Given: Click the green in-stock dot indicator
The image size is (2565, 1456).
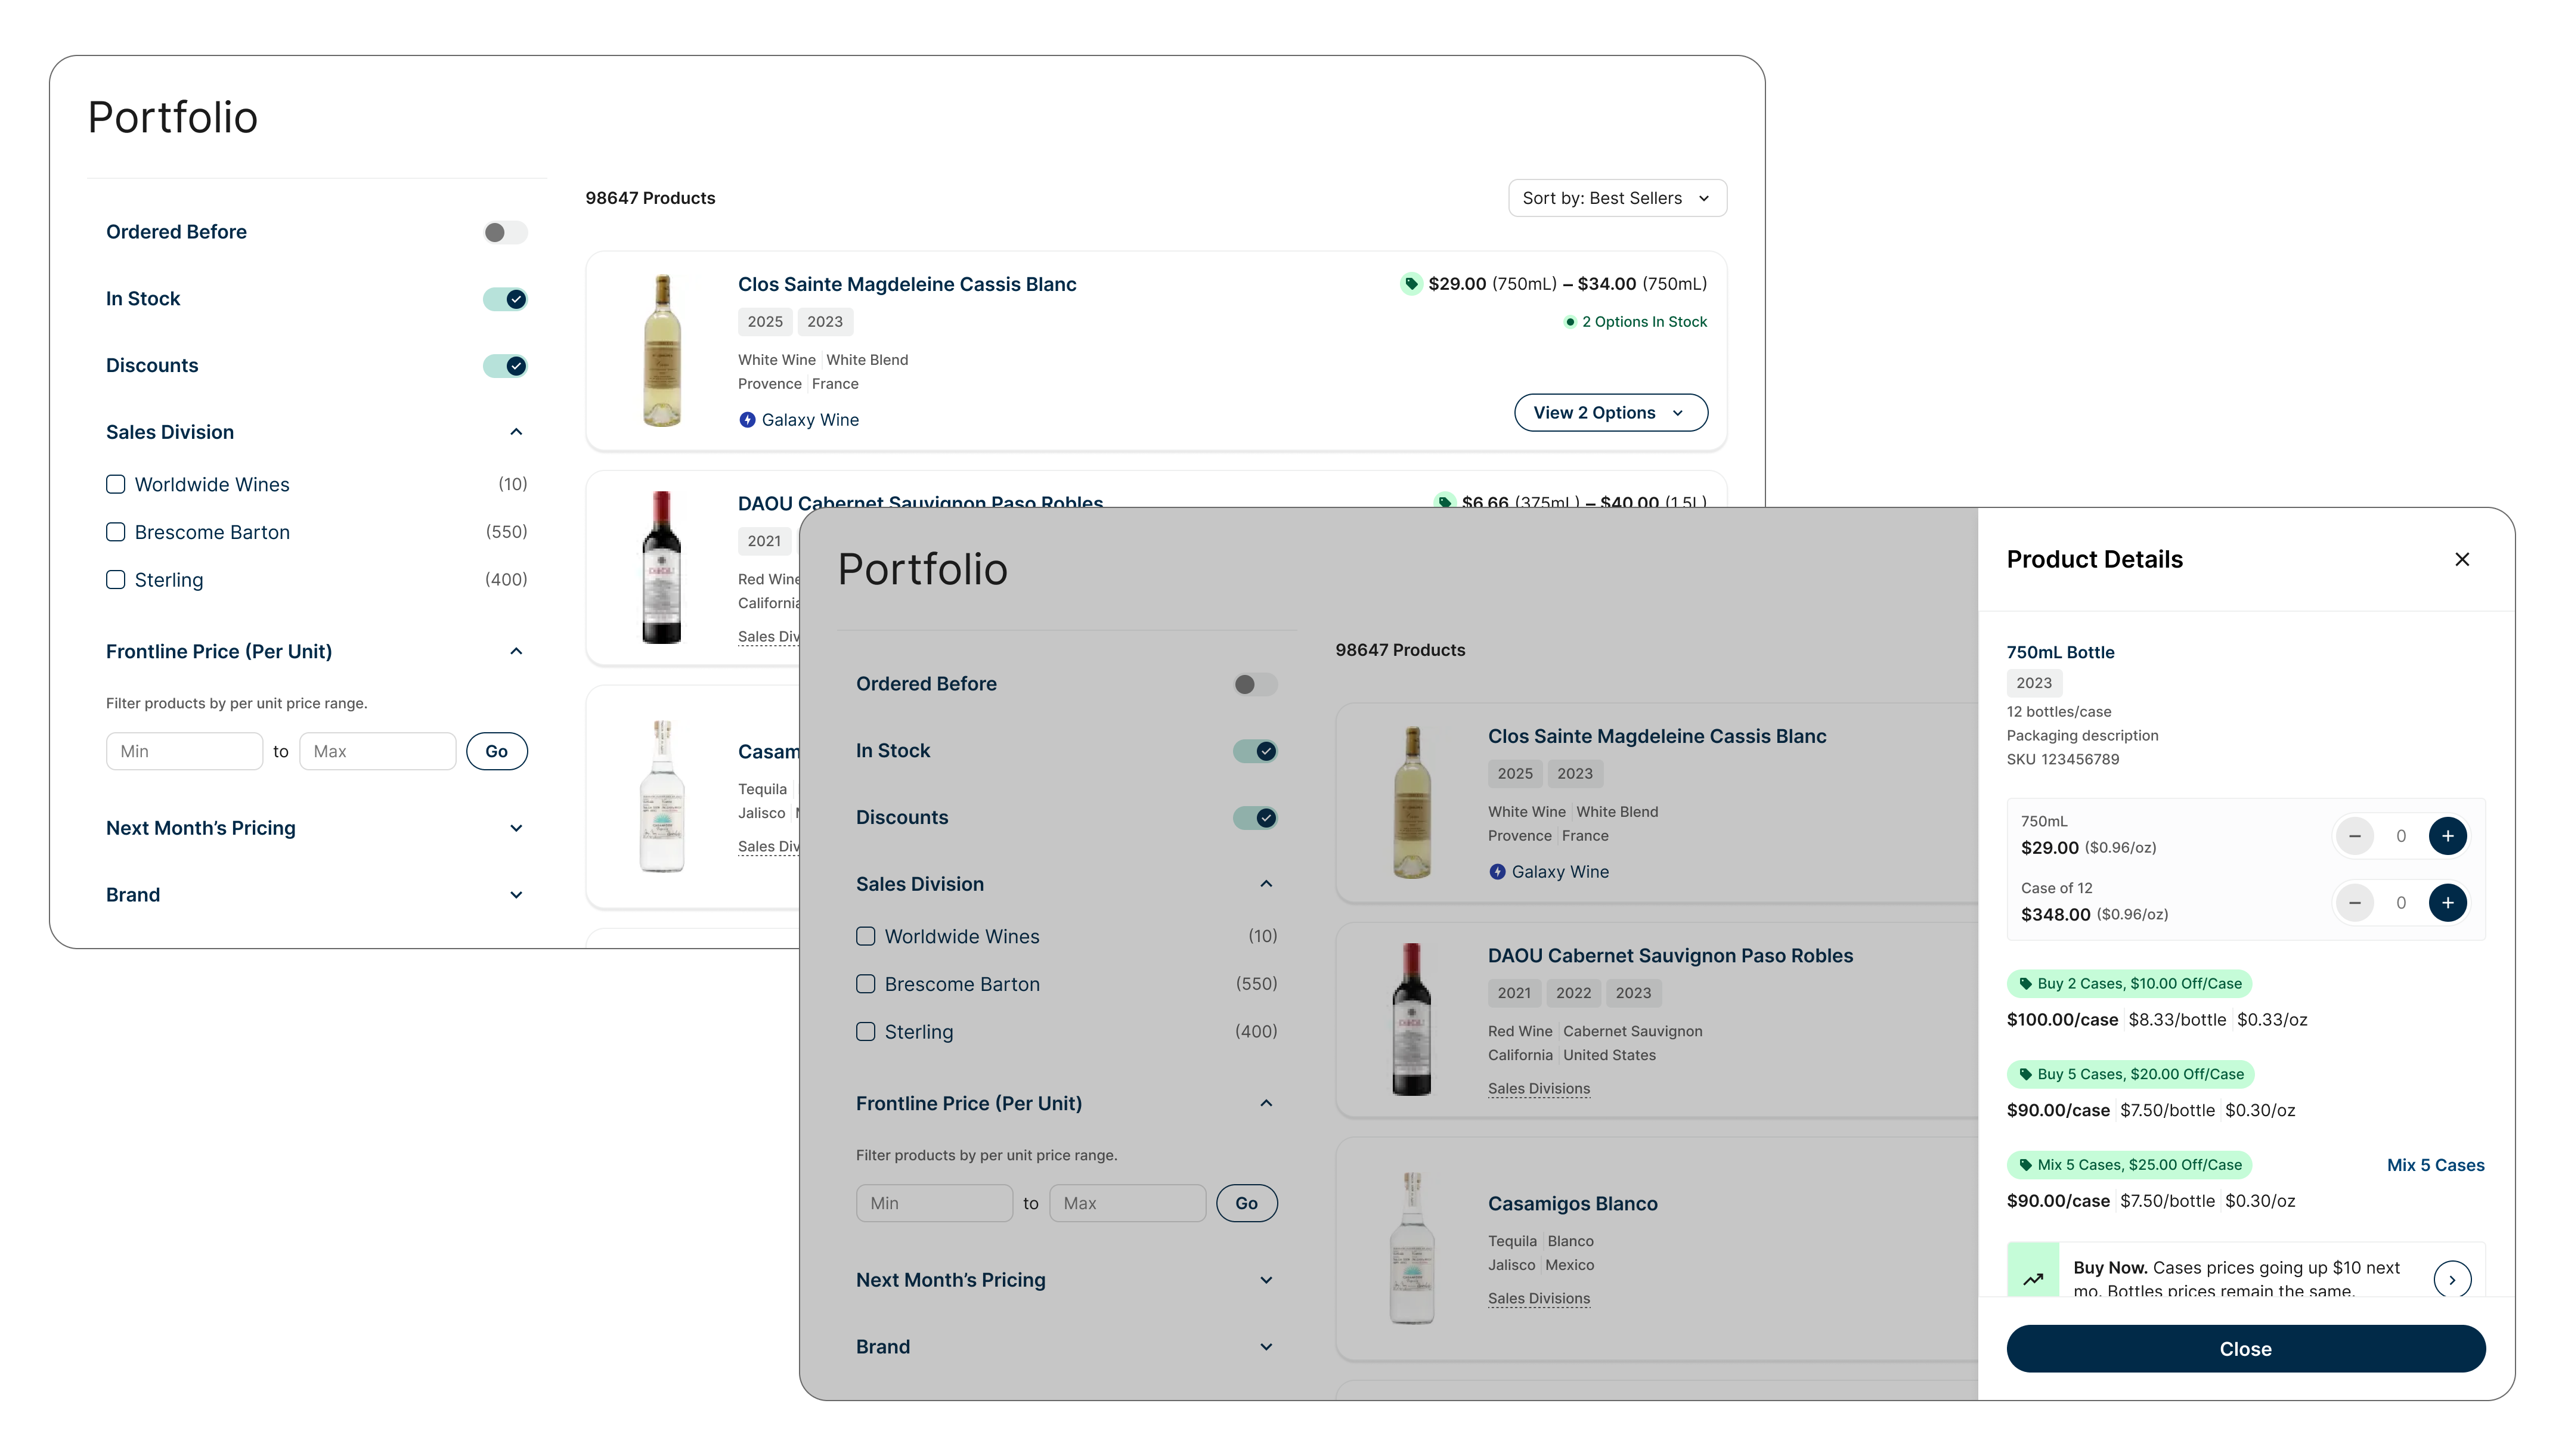Looking at the screenshot, I should [x=1569, y=322].
